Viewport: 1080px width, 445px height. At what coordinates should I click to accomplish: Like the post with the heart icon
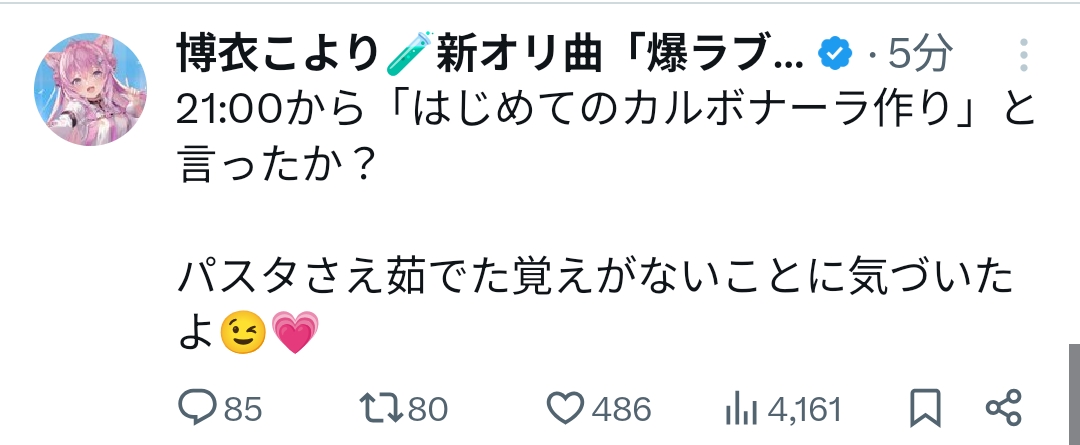click(x=567, y=408)
